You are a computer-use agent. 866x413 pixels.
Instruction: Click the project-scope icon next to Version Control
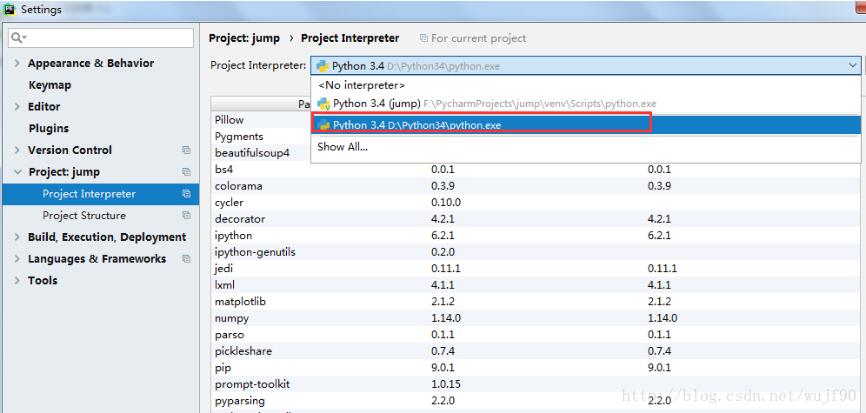(x=186, y=150)
